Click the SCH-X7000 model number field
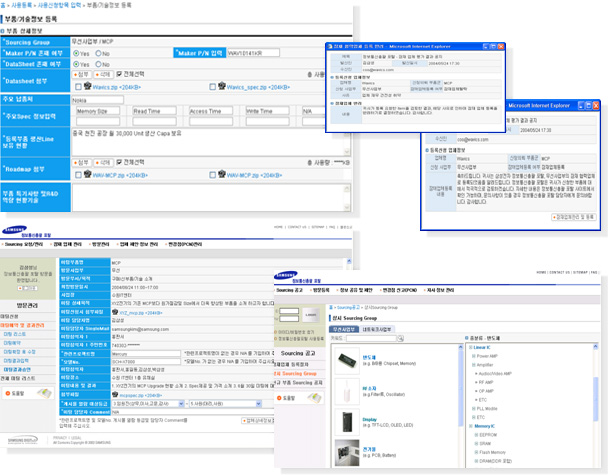This screenshot has width=608, height=475. pos(146,361)
